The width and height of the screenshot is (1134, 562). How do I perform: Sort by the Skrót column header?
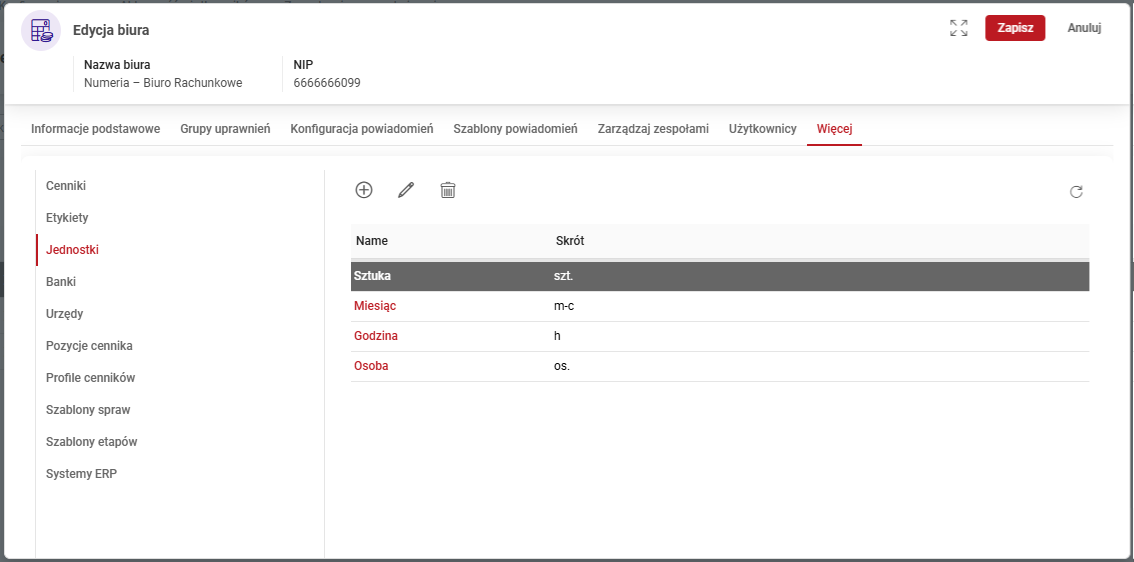click(x=570, y=241)
